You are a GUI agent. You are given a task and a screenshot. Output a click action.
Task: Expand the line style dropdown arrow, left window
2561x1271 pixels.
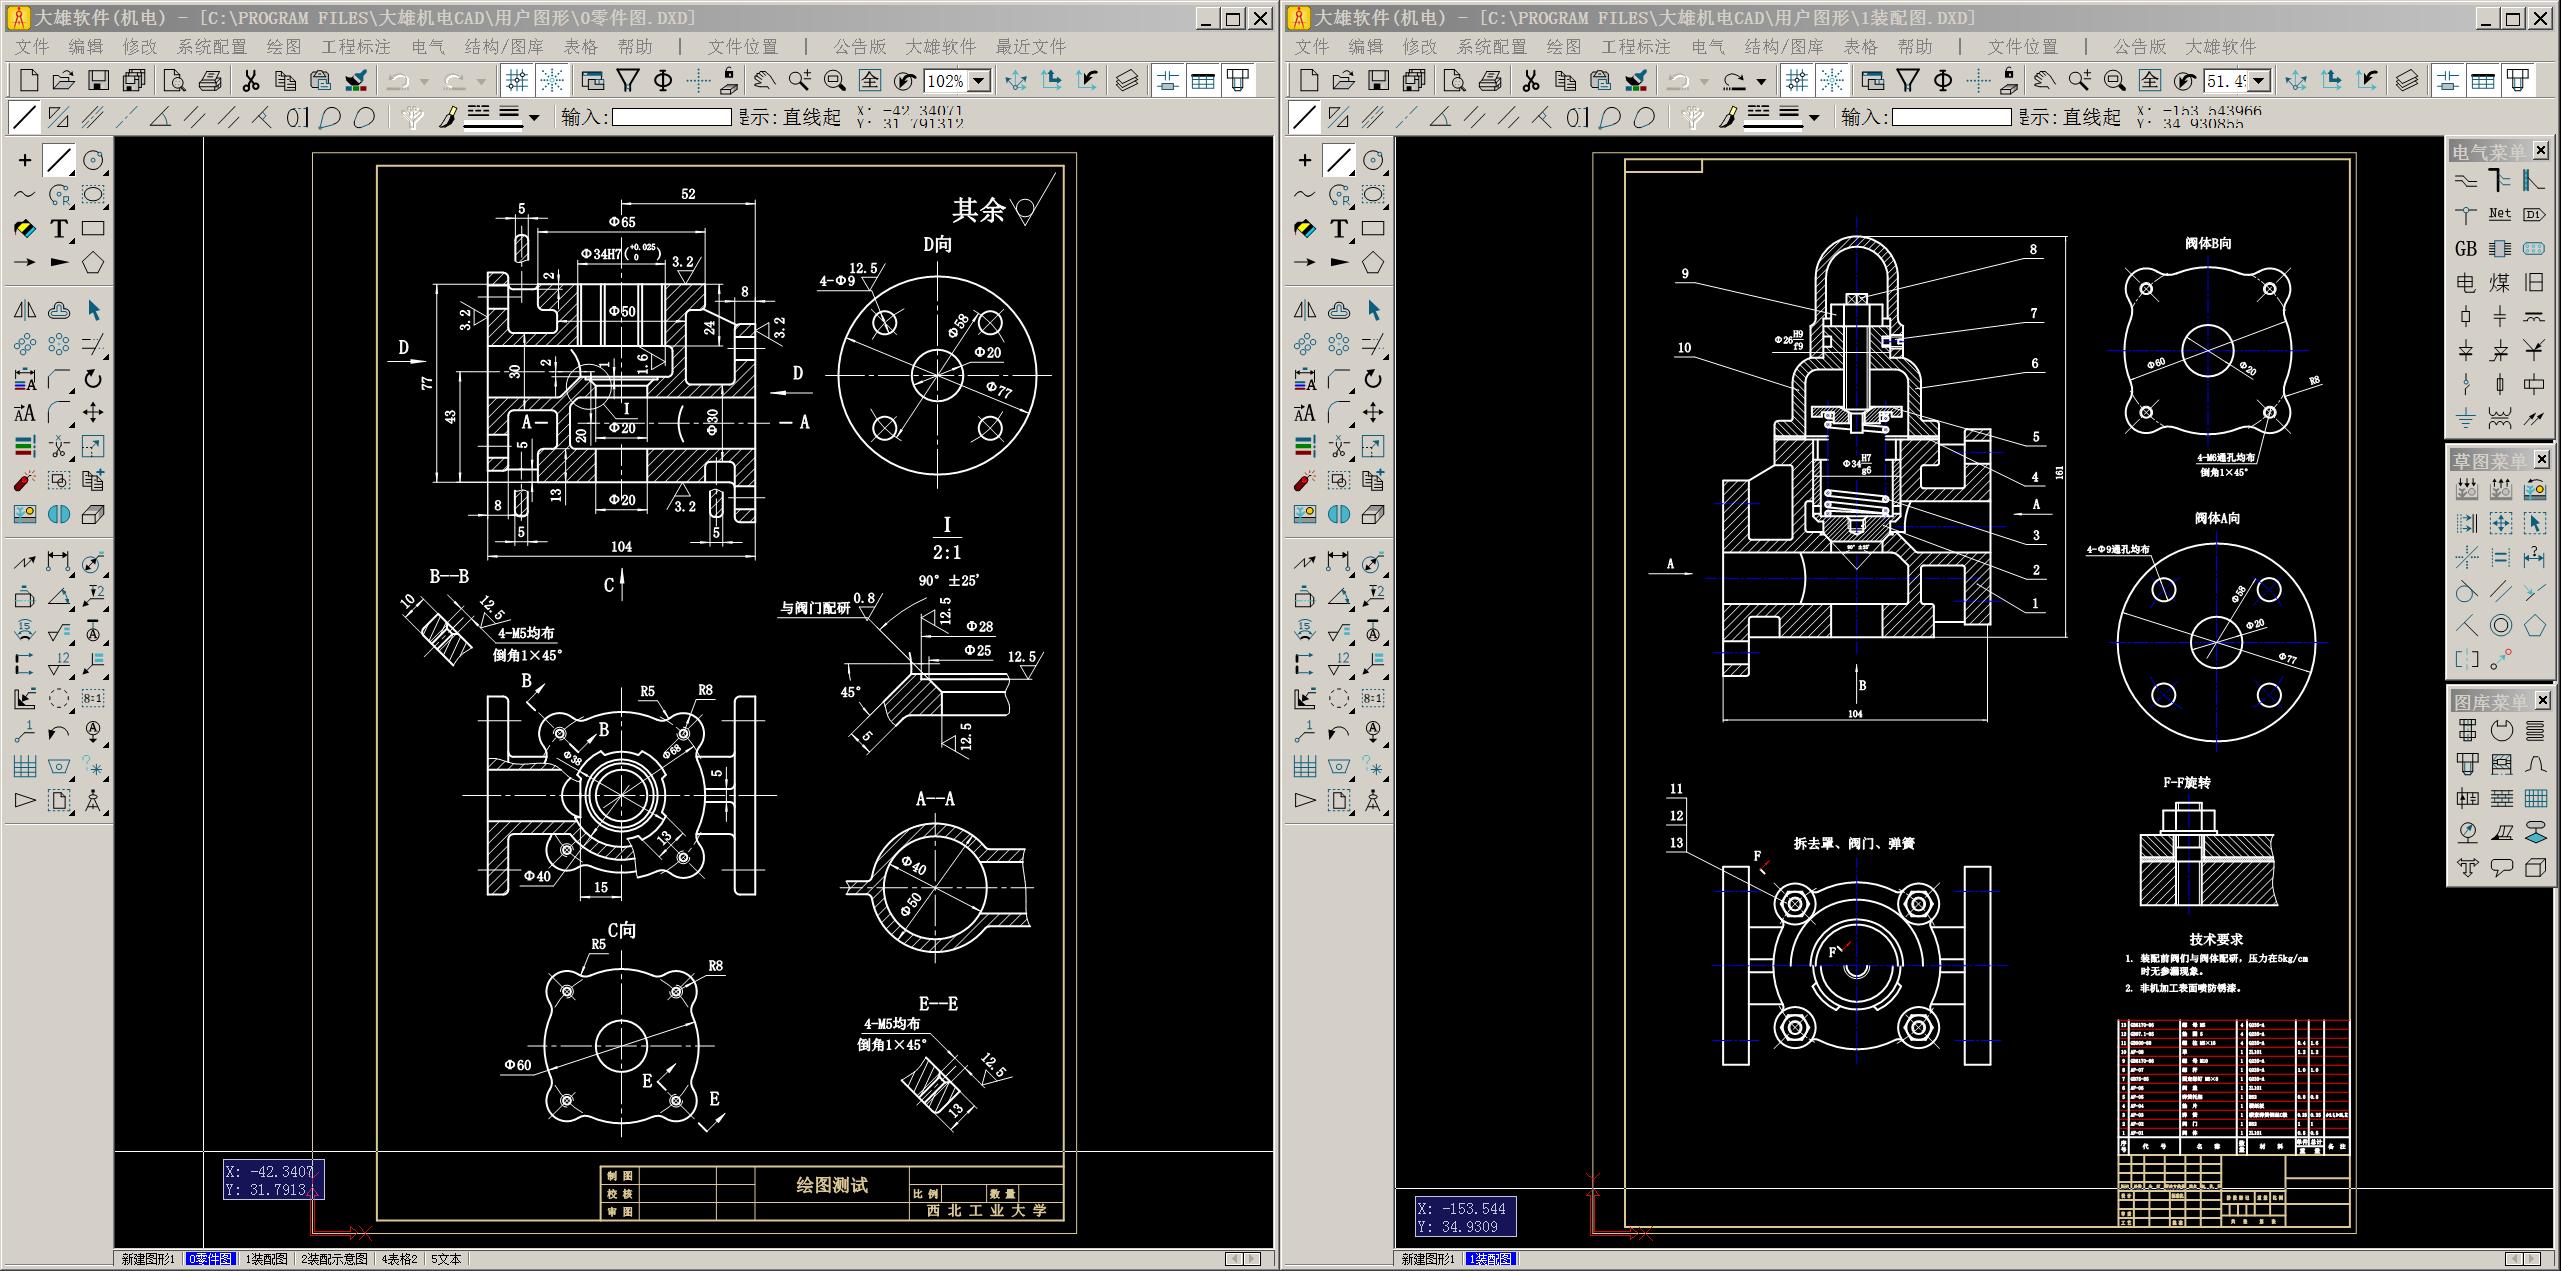click(534, 118)
